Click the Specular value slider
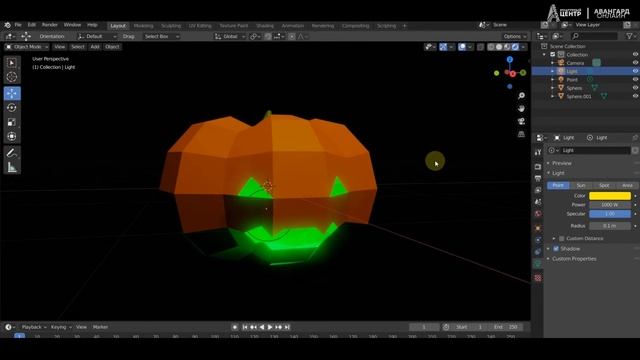Viewport: 640px width, 360px height. point(610,214)
